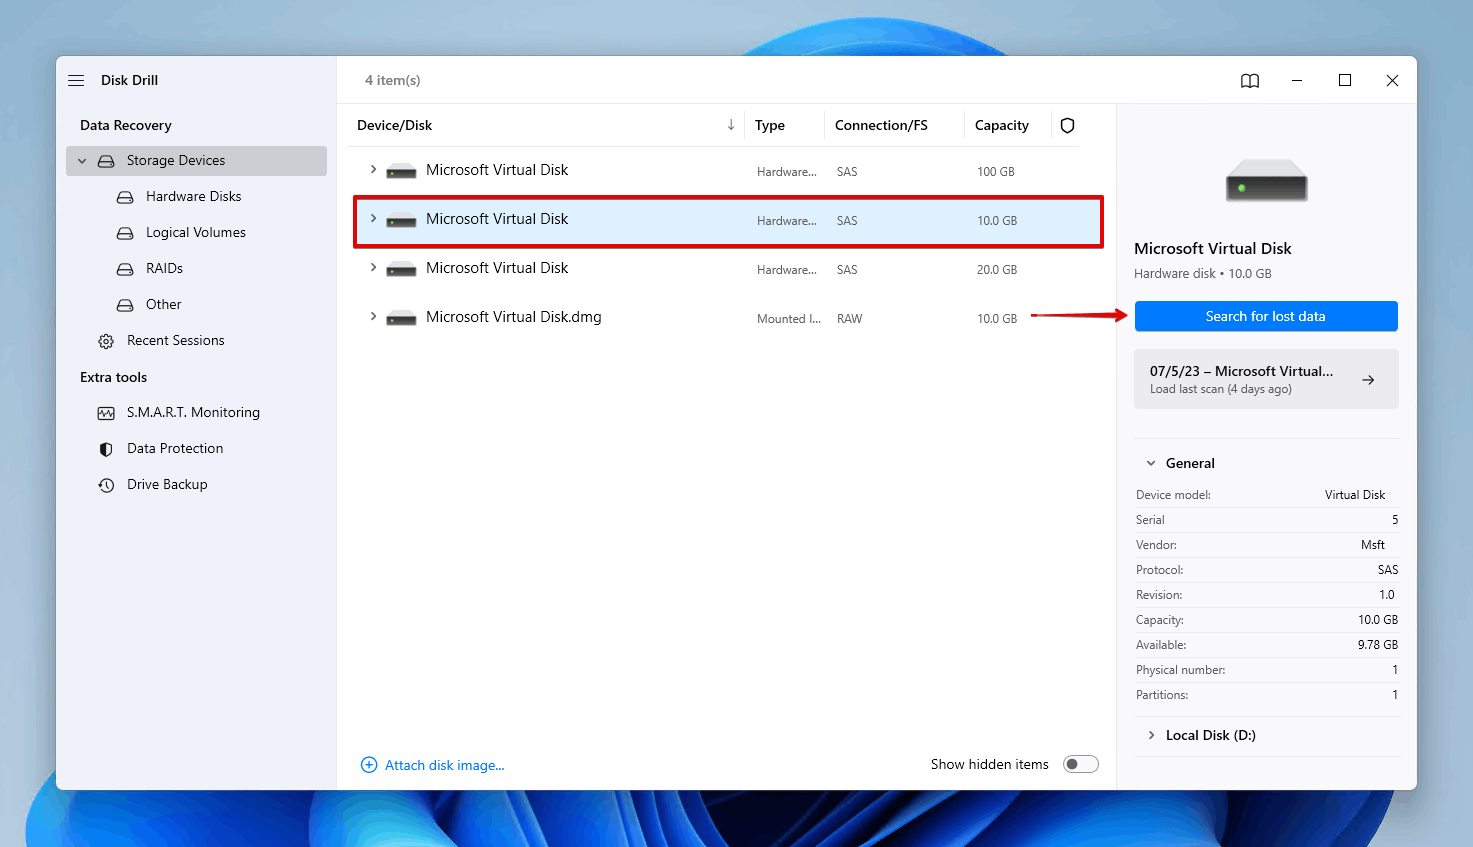Open the documentation book icon
The height and width of the screenshot is (847, 1473).
pyautogui.click(x=1249, y=80)
